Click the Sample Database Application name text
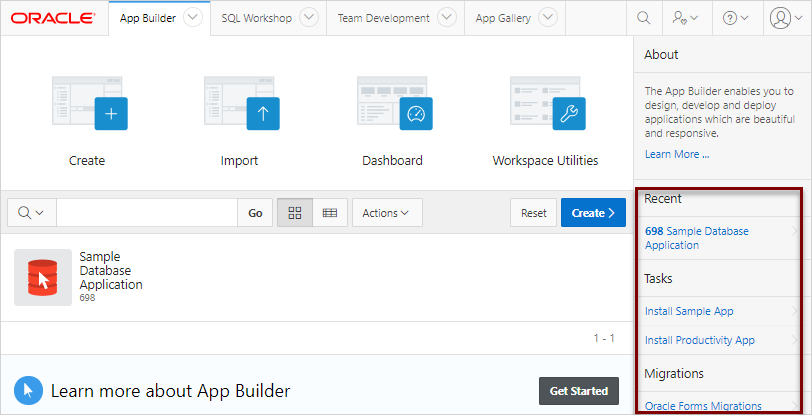The image size is (812, 415). [111, 270]
